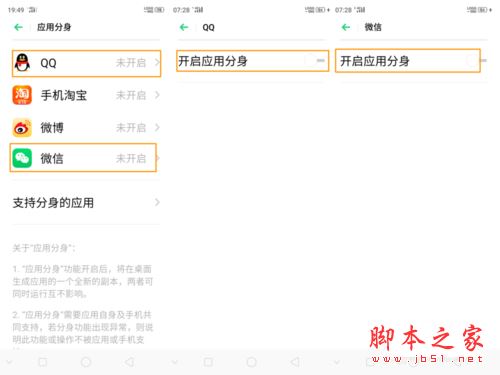Tap back triangle in QQ phone screen
The image size is (500, 375).
click(295, 362)
